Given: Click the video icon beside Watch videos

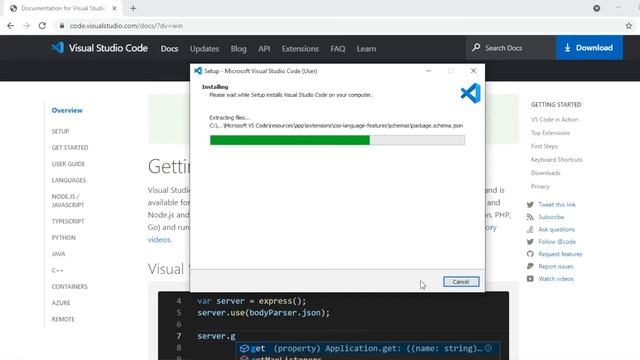Looking at the screenshot, I should (530, 279).
